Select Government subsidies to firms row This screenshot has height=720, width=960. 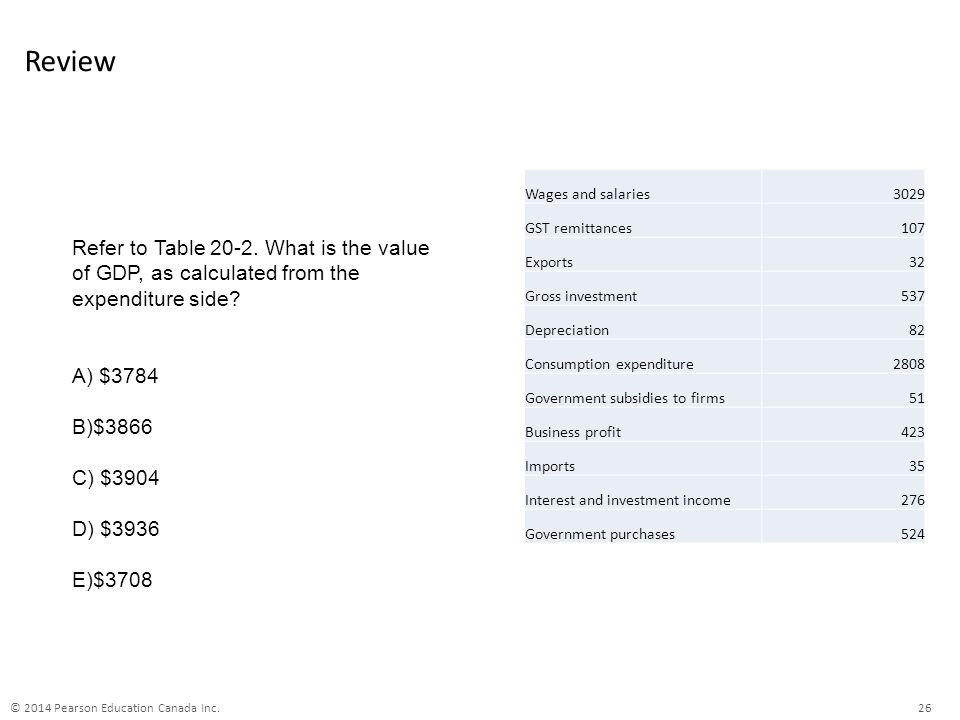[x=724, y=398]
